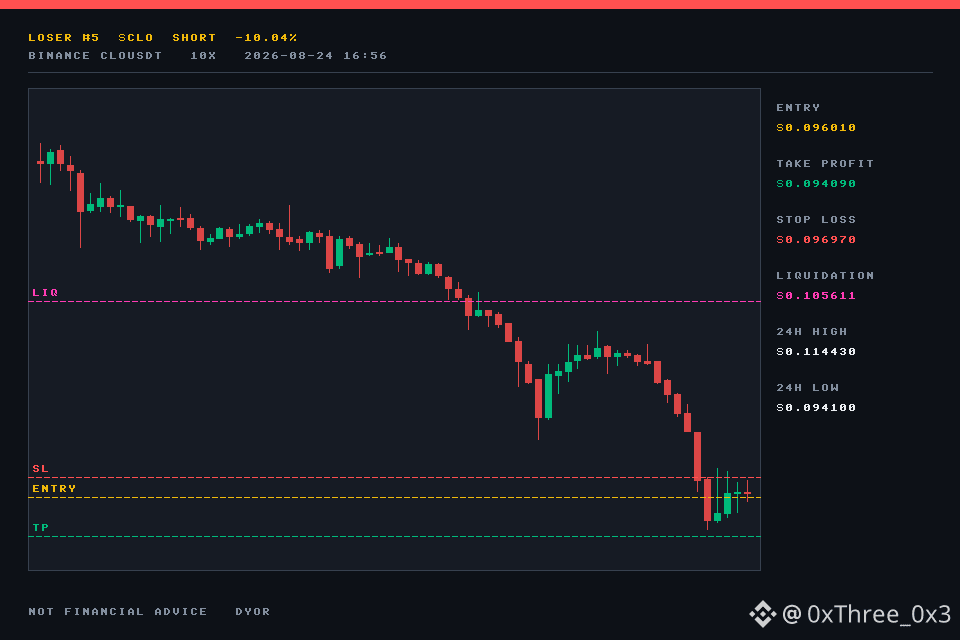Screen dimensions: 960x640
Task: Click the 24H high value "$0.114430"
Action: click(x=816, y=352)
